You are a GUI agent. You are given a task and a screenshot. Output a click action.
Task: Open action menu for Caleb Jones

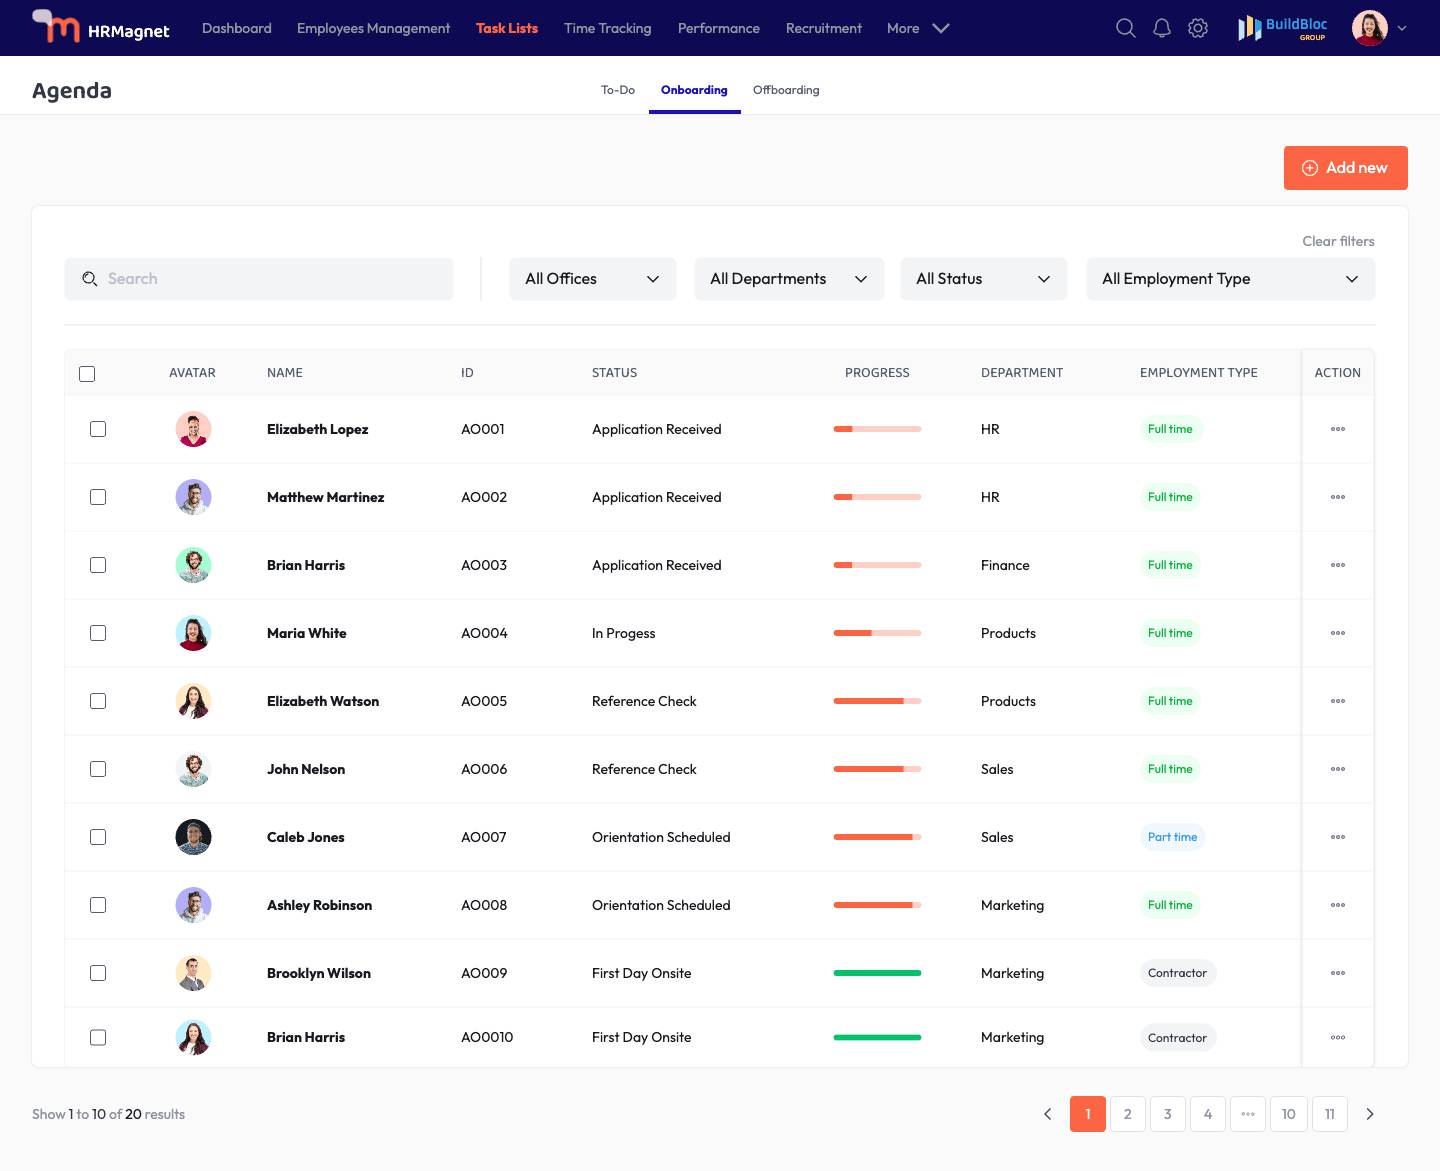pyautogui.click(x=1338, y=837)
